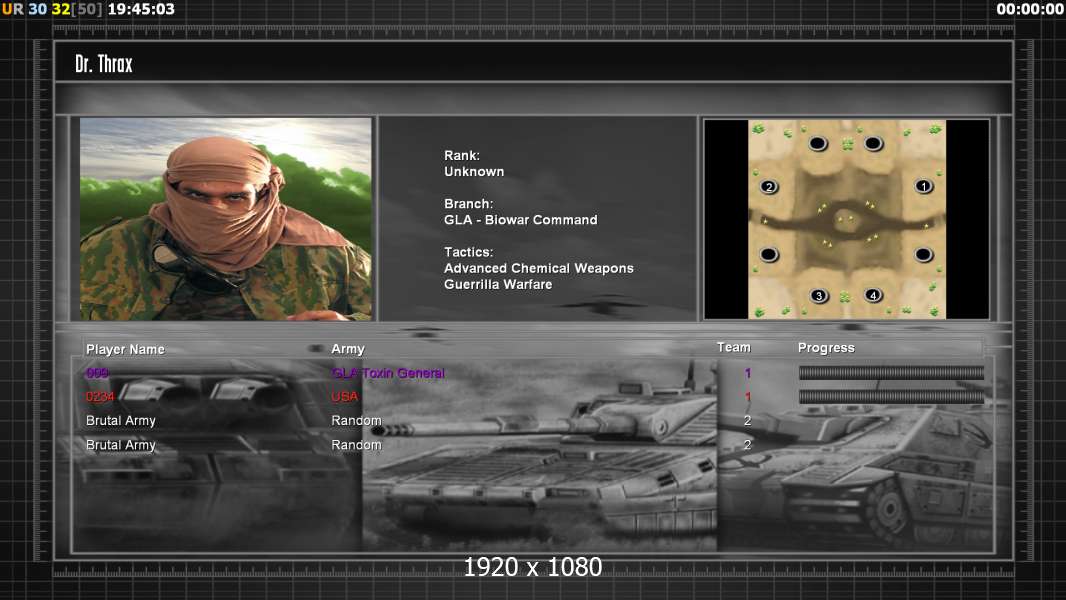
Task: Select start position 3 on minimap
Action: tap(819, 296)
